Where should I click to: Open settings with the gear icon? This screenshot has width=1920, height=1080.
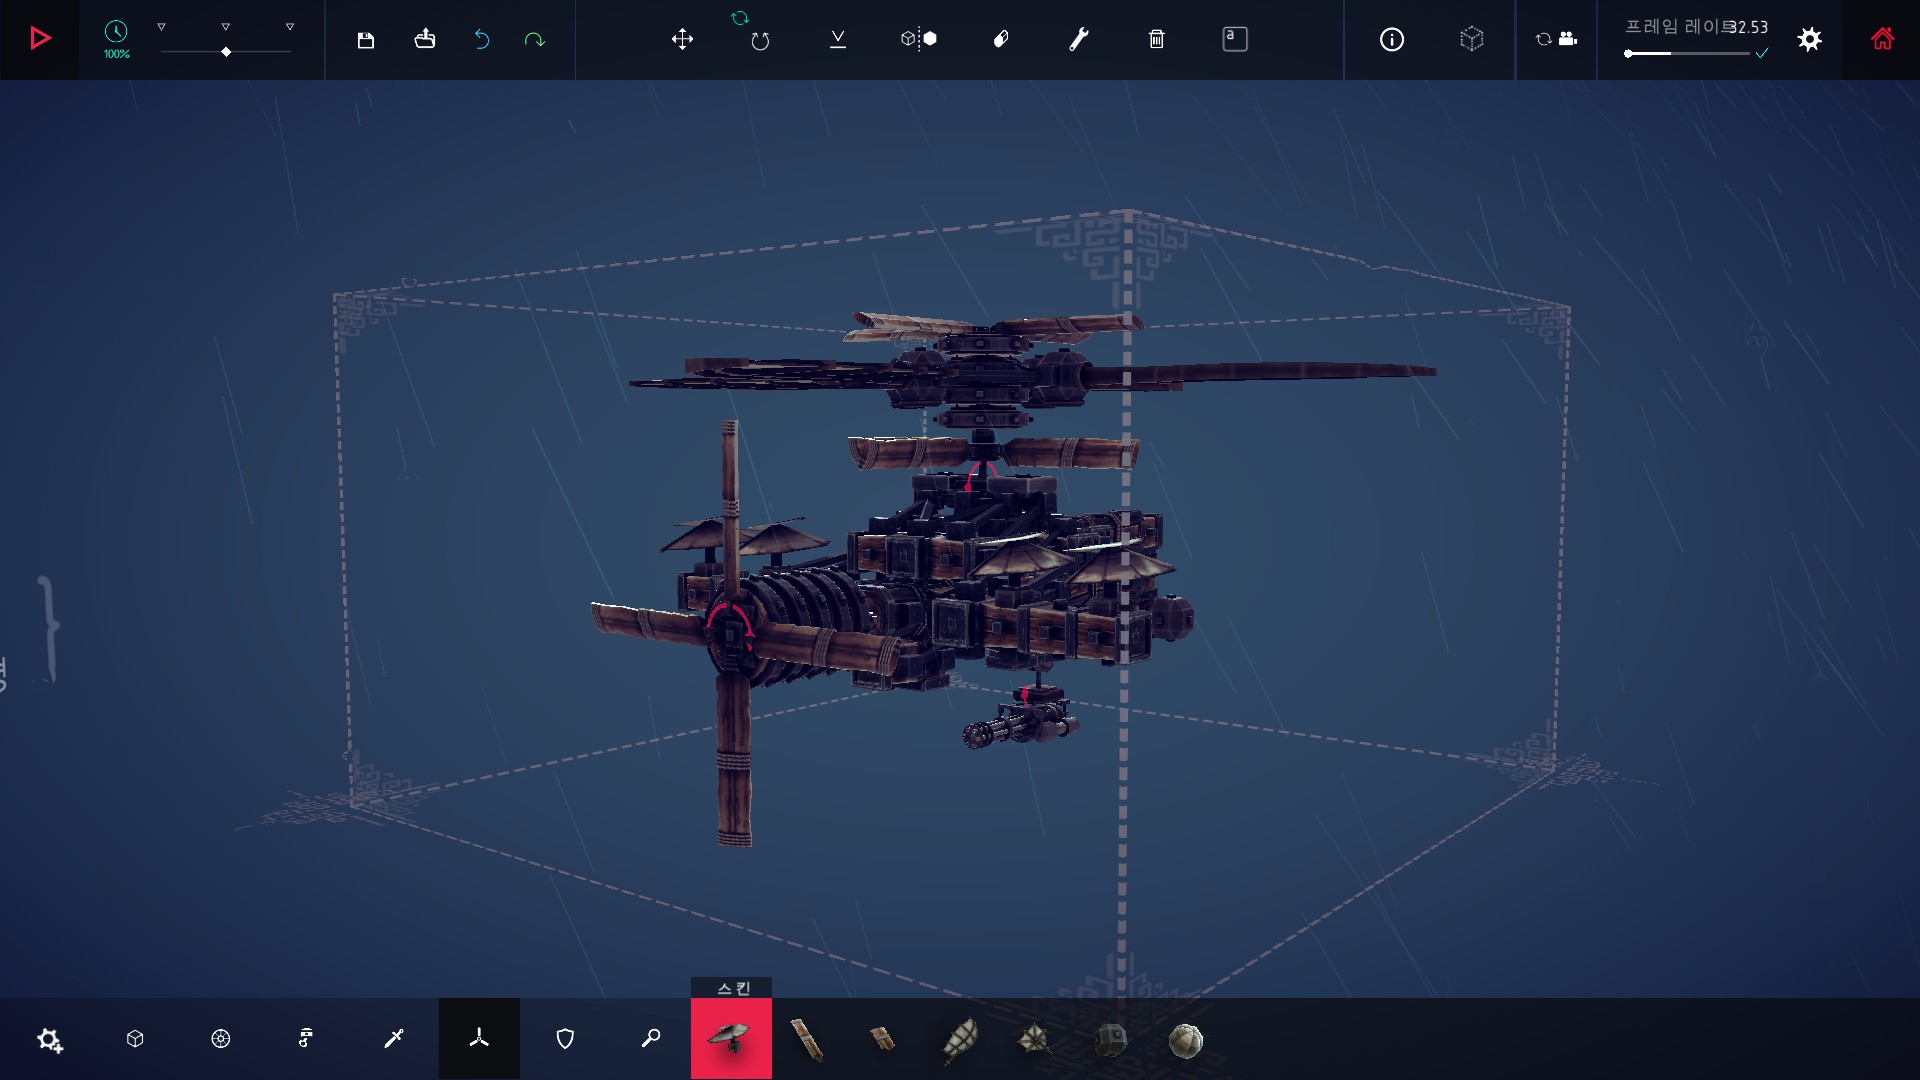point(1809,39)
